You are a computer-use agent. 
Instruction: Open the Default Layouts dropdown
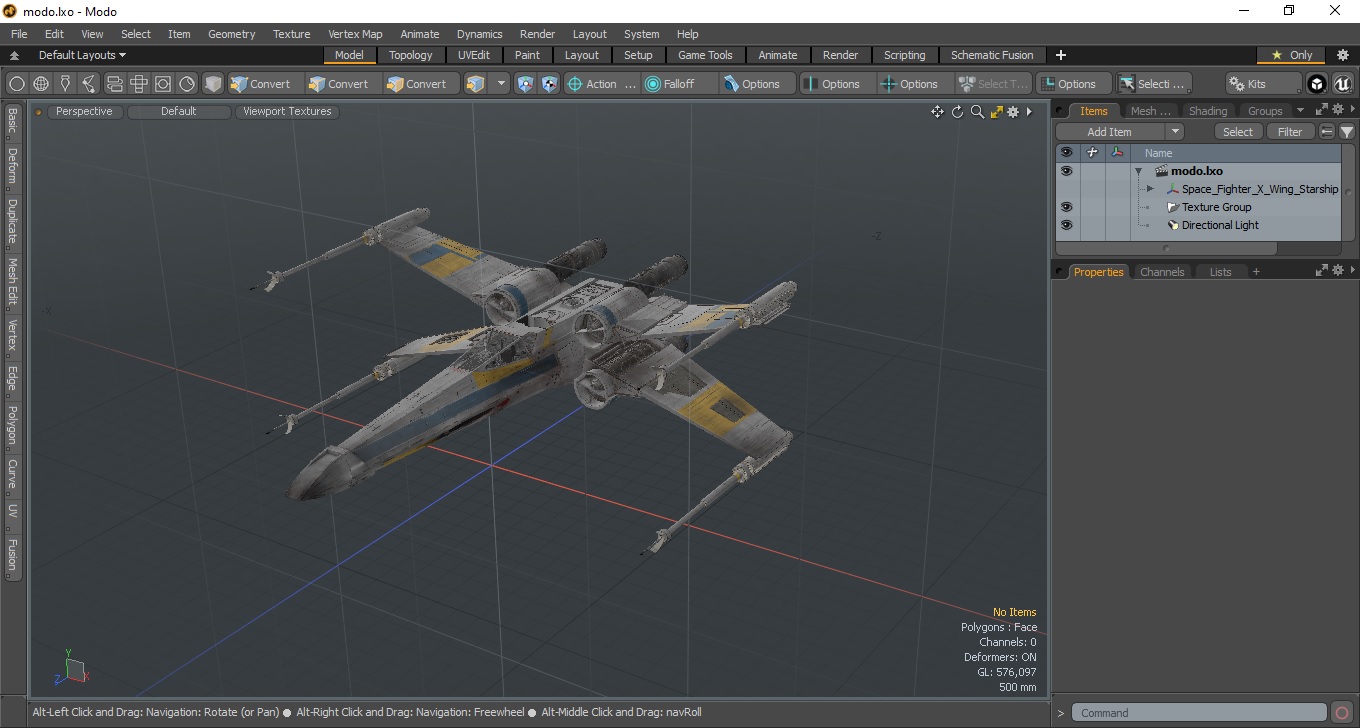pos(82,55)
